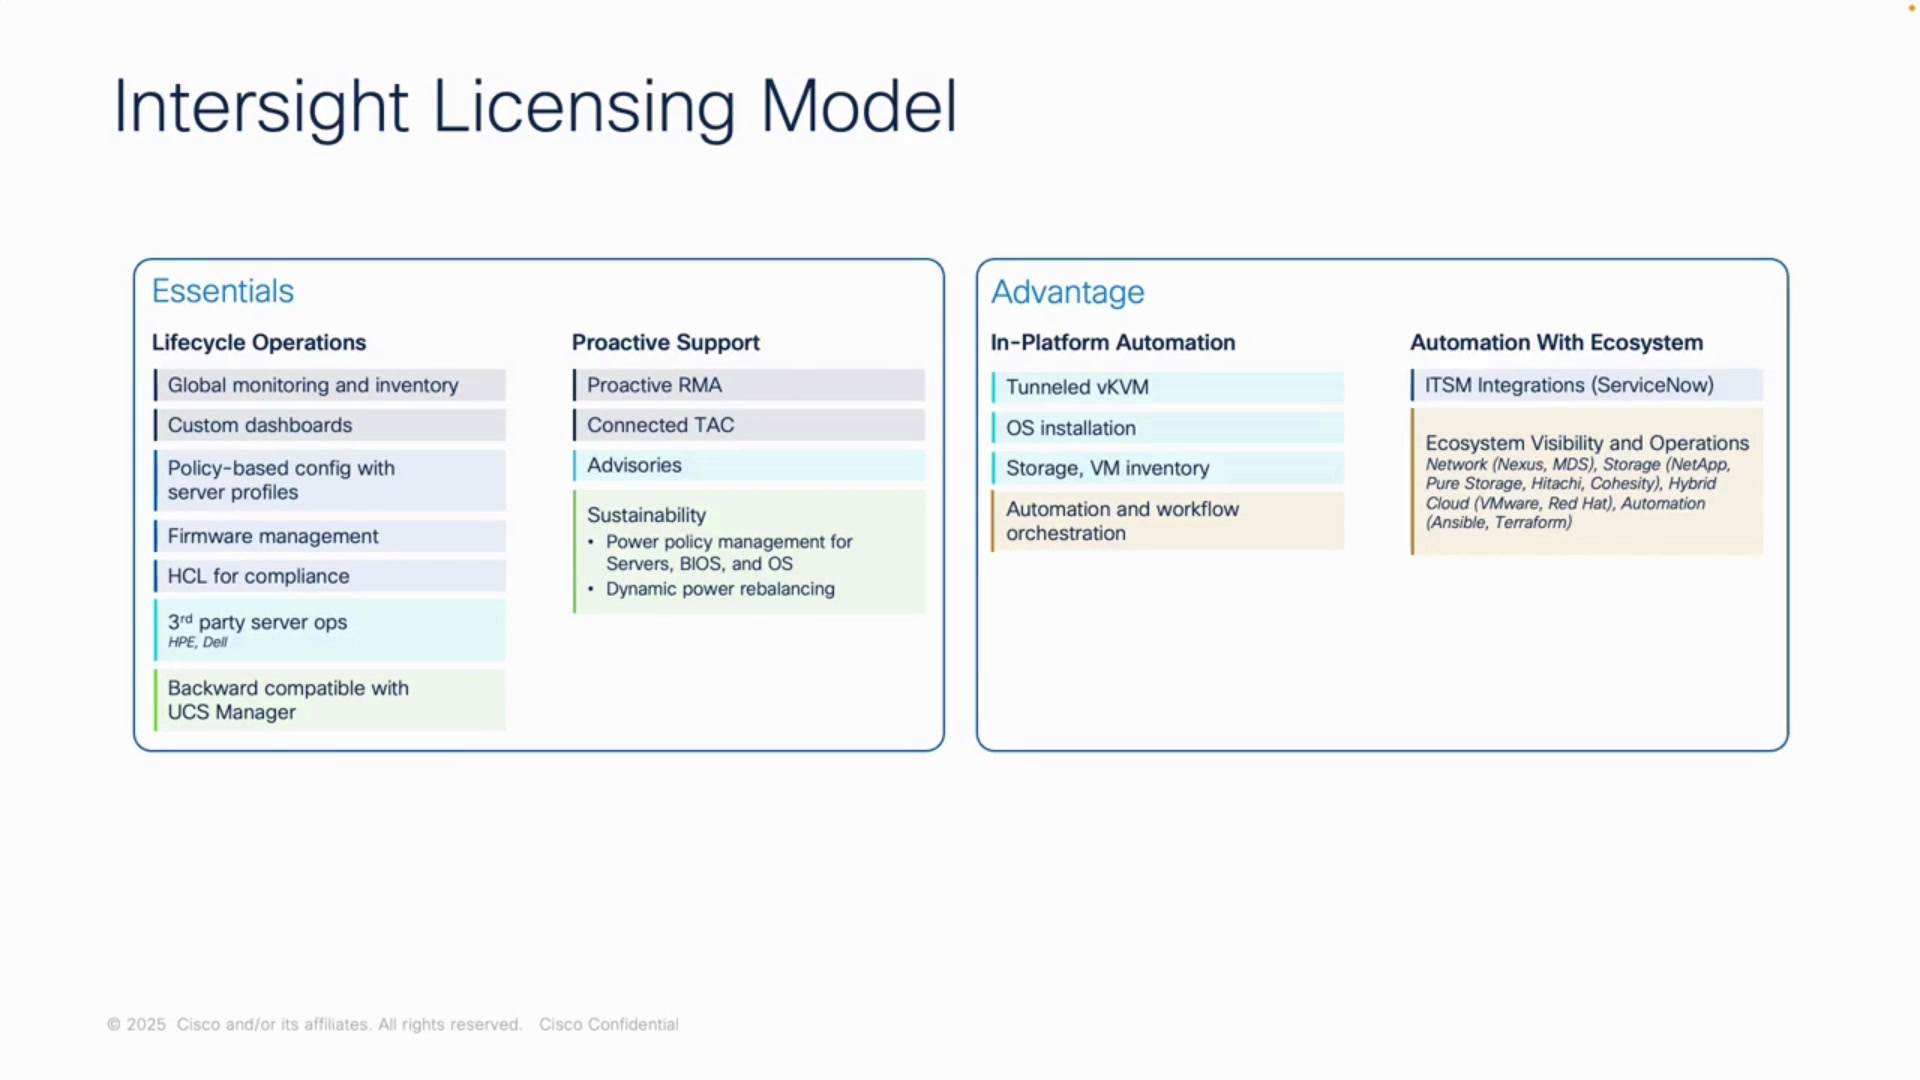Click the 'HPE, Dell' italic subtext
The width and height of the screenshot is (1920, 1080).
(x=197, y=642)
